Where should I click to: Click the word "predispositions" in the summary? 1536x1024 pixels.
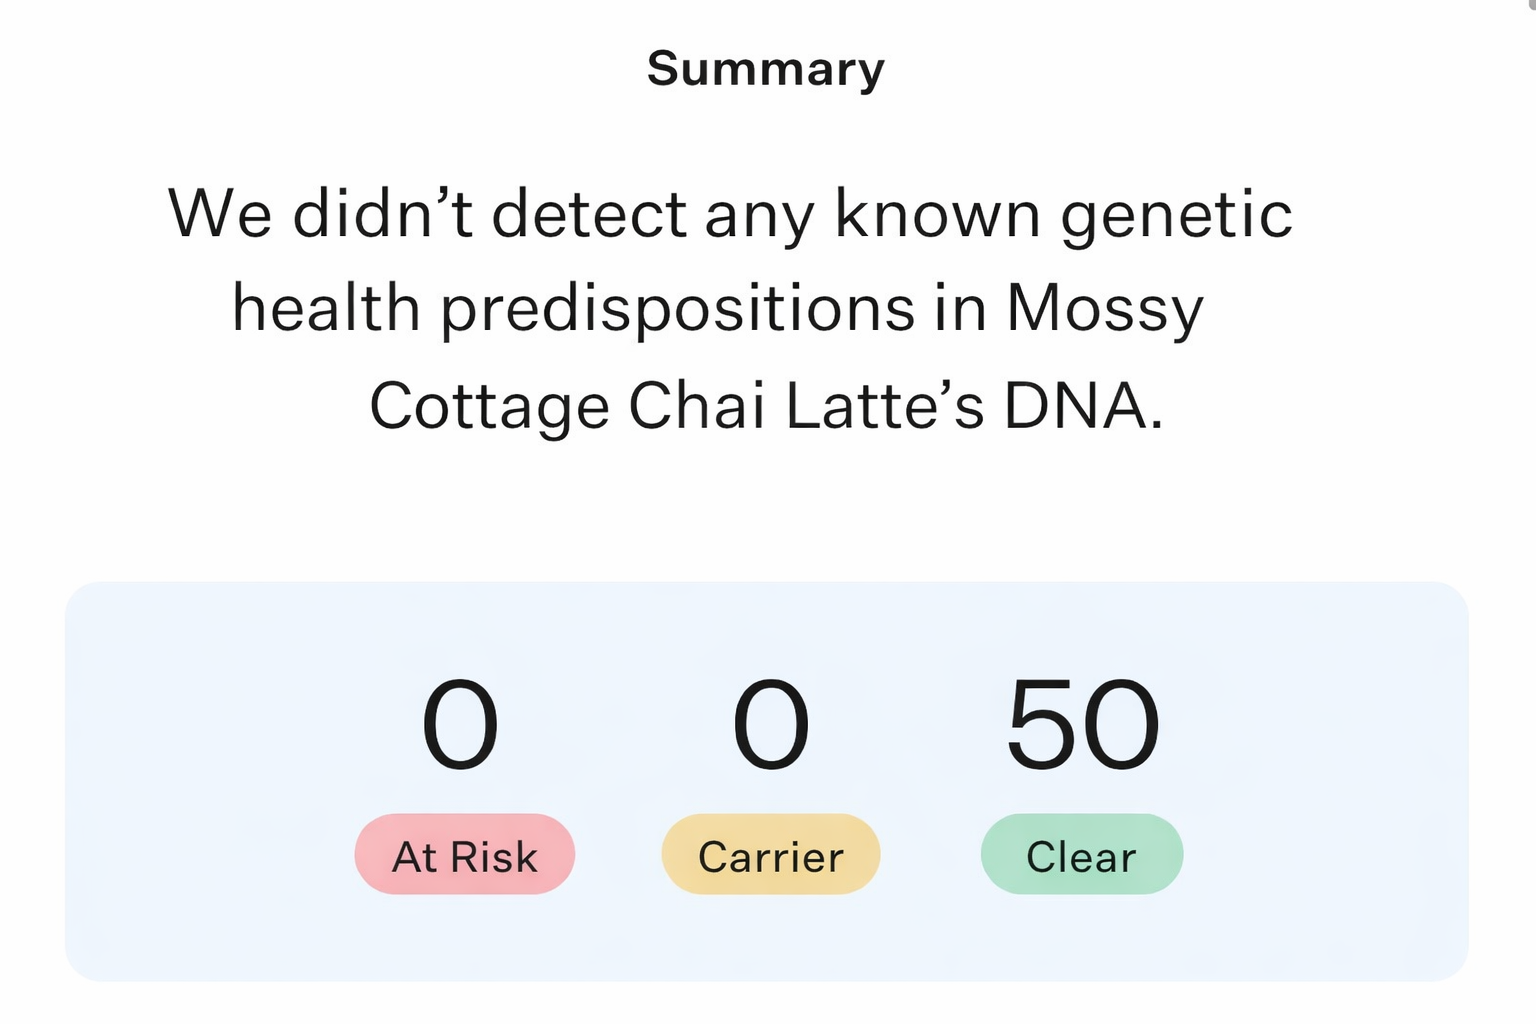pyautogui.click(x=677, y=309)
